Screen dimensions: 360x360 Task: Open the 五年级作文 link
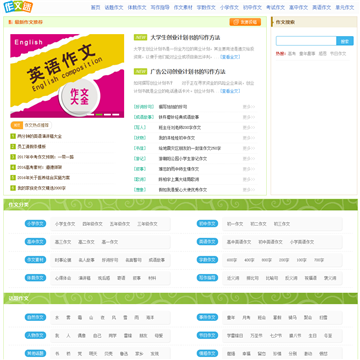point(120,224)
